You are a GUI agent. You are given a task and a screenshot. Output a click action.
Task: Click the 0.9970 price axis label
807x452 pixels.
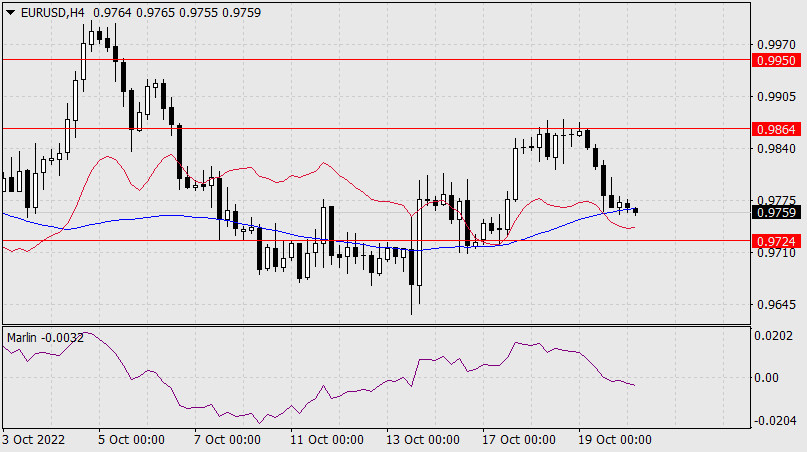(x=777, y=44)
